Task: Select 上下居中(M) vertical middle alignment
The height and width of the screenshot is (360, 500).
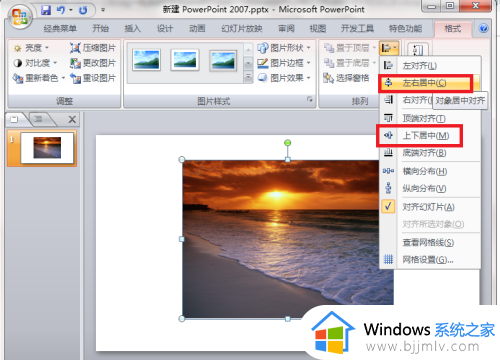Action: click(x=420, y=136)
